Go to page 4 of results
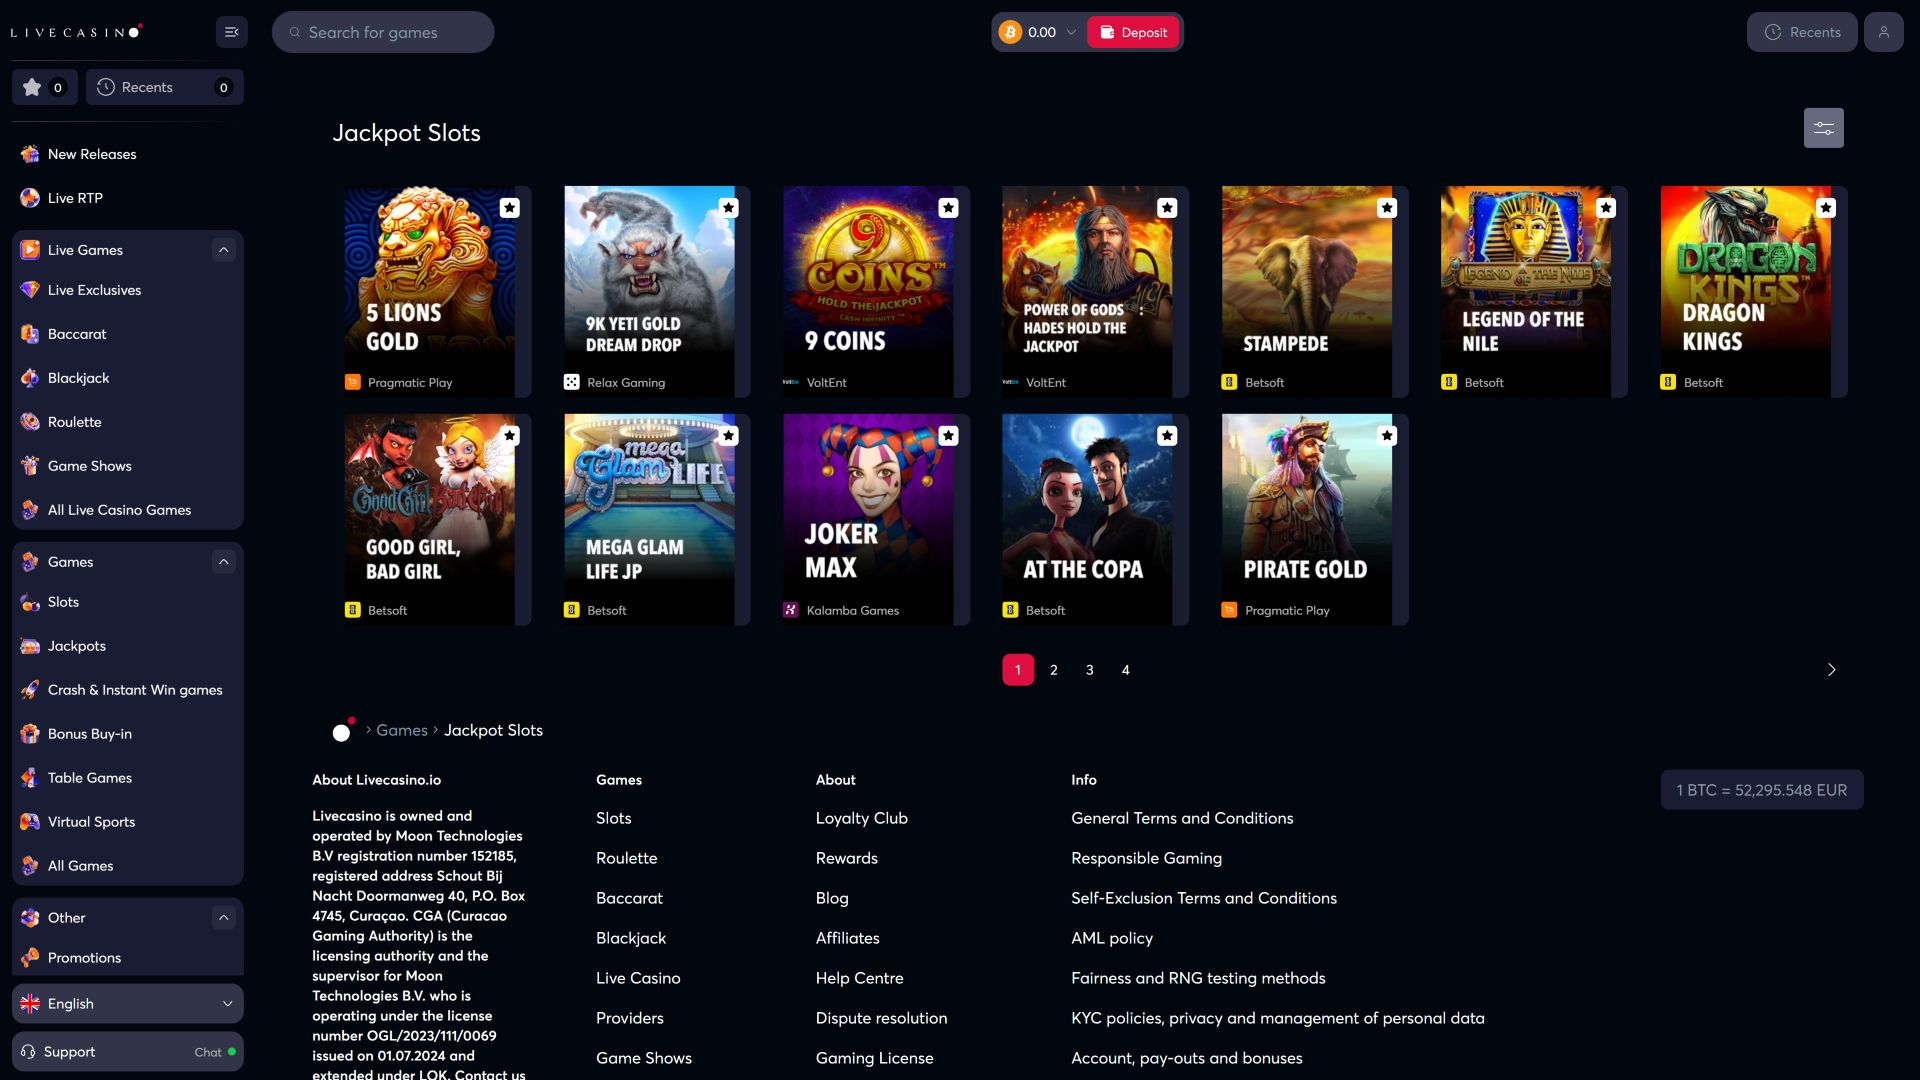 tap(1126, 670)
